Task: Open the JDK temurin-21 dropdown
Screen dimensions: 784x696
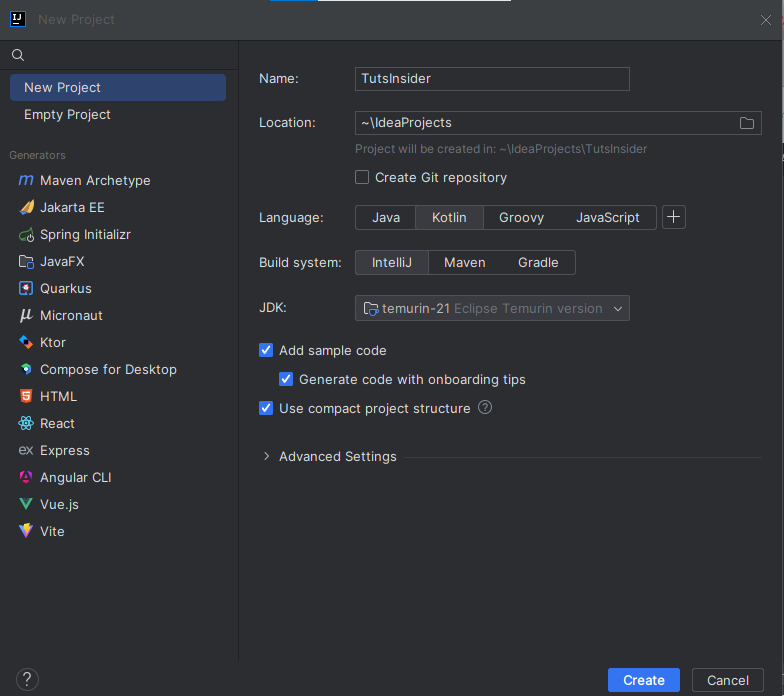Action: pyautogui.click(x=492, y=308)
